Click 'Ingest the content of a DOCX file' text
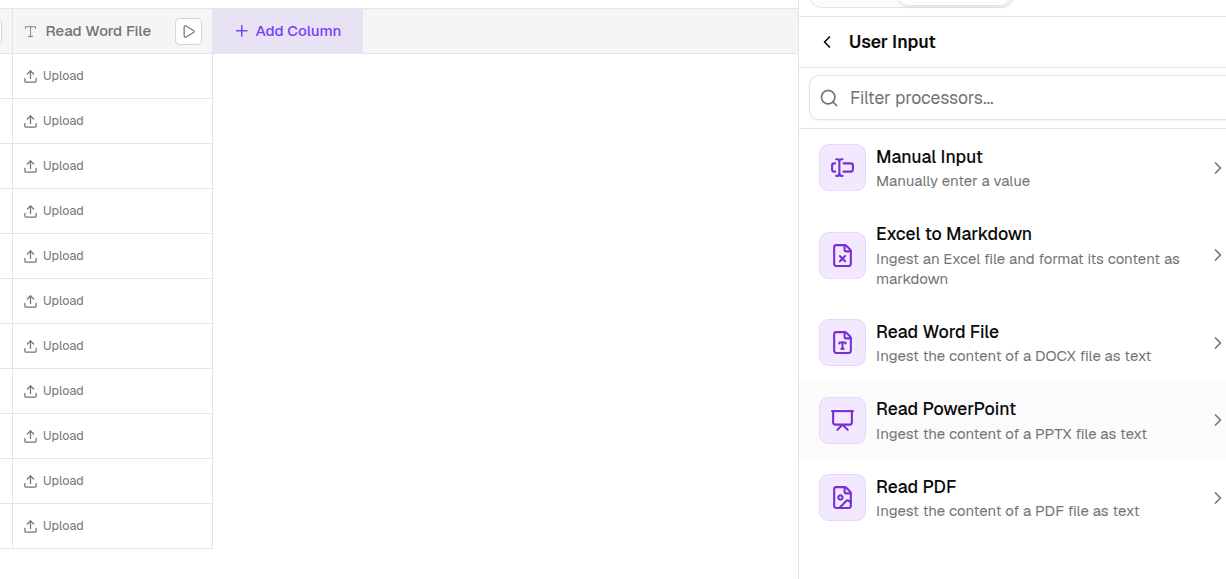Image resolution: width=1226 pixels, height=579 pixels. tap(1013, 356)
